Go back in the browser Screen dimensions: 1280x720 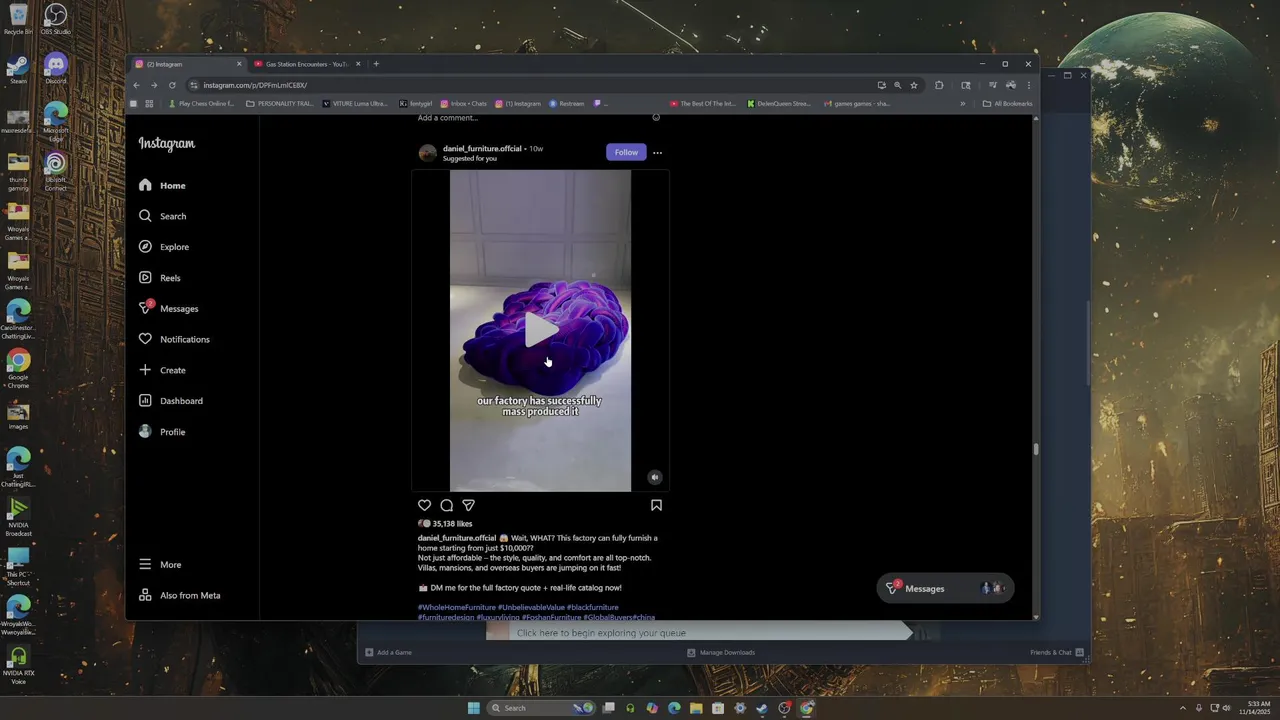[137, 85]
